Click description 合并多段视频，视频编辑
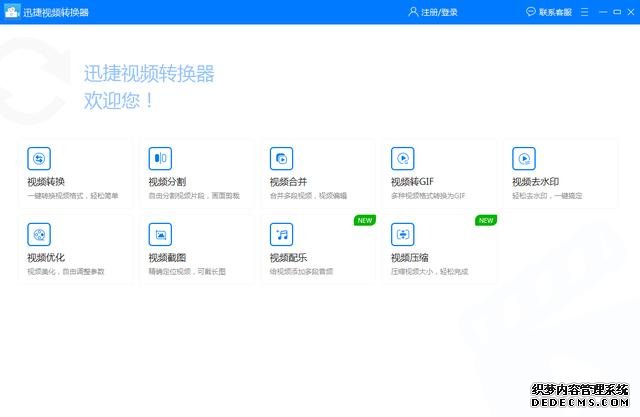Viewport: 640px width, 417px height. (308, 196)
